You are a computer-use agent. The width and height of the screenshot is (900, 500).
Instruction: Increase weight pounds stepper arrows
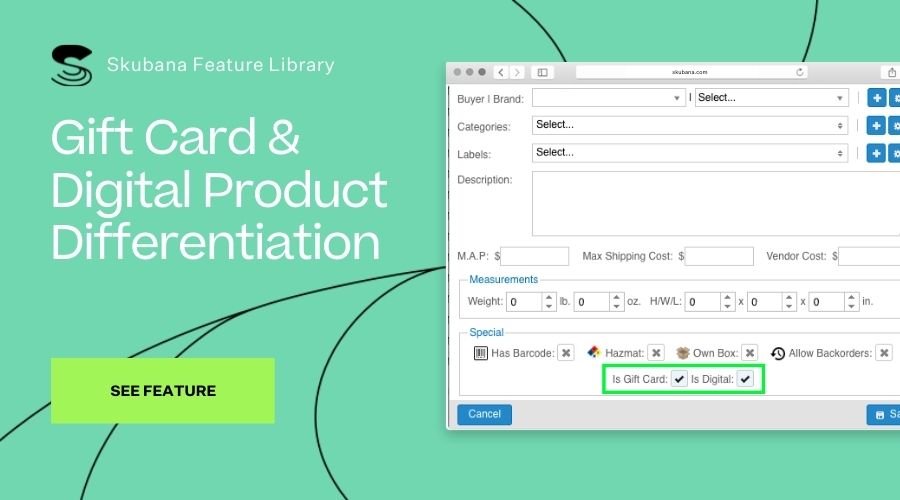pos(549,302)
